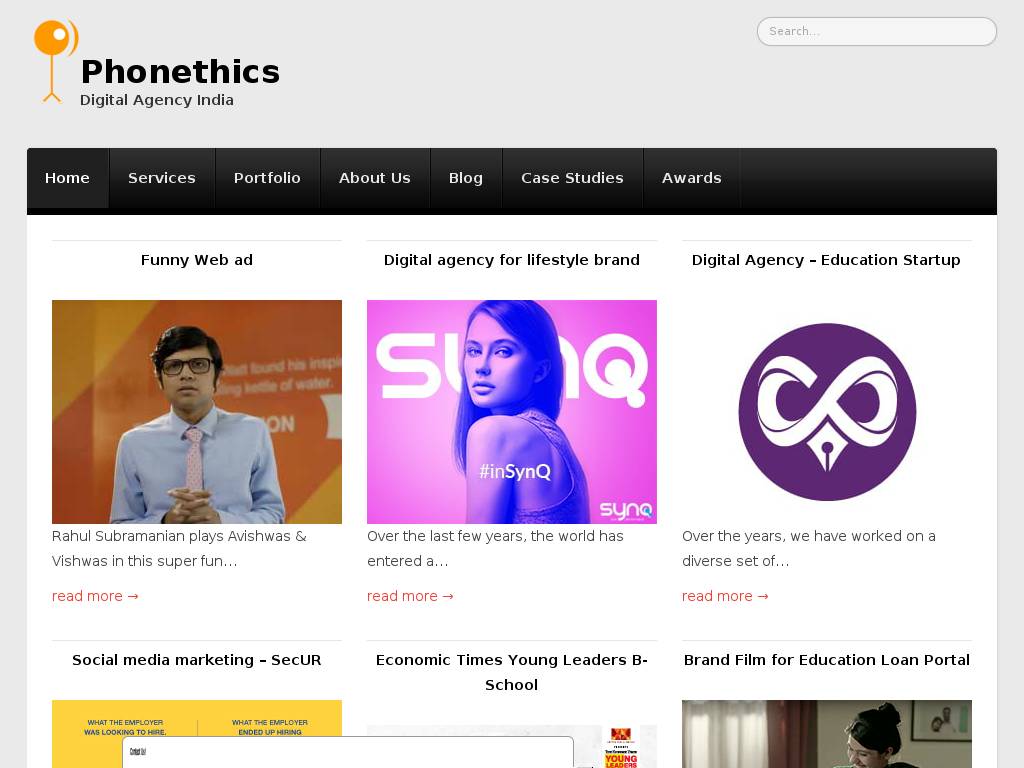Viewport: 1024px width, 768px height.
Task: Focus the Search input field
Action: pyautogui.click(x=876, y=31)
